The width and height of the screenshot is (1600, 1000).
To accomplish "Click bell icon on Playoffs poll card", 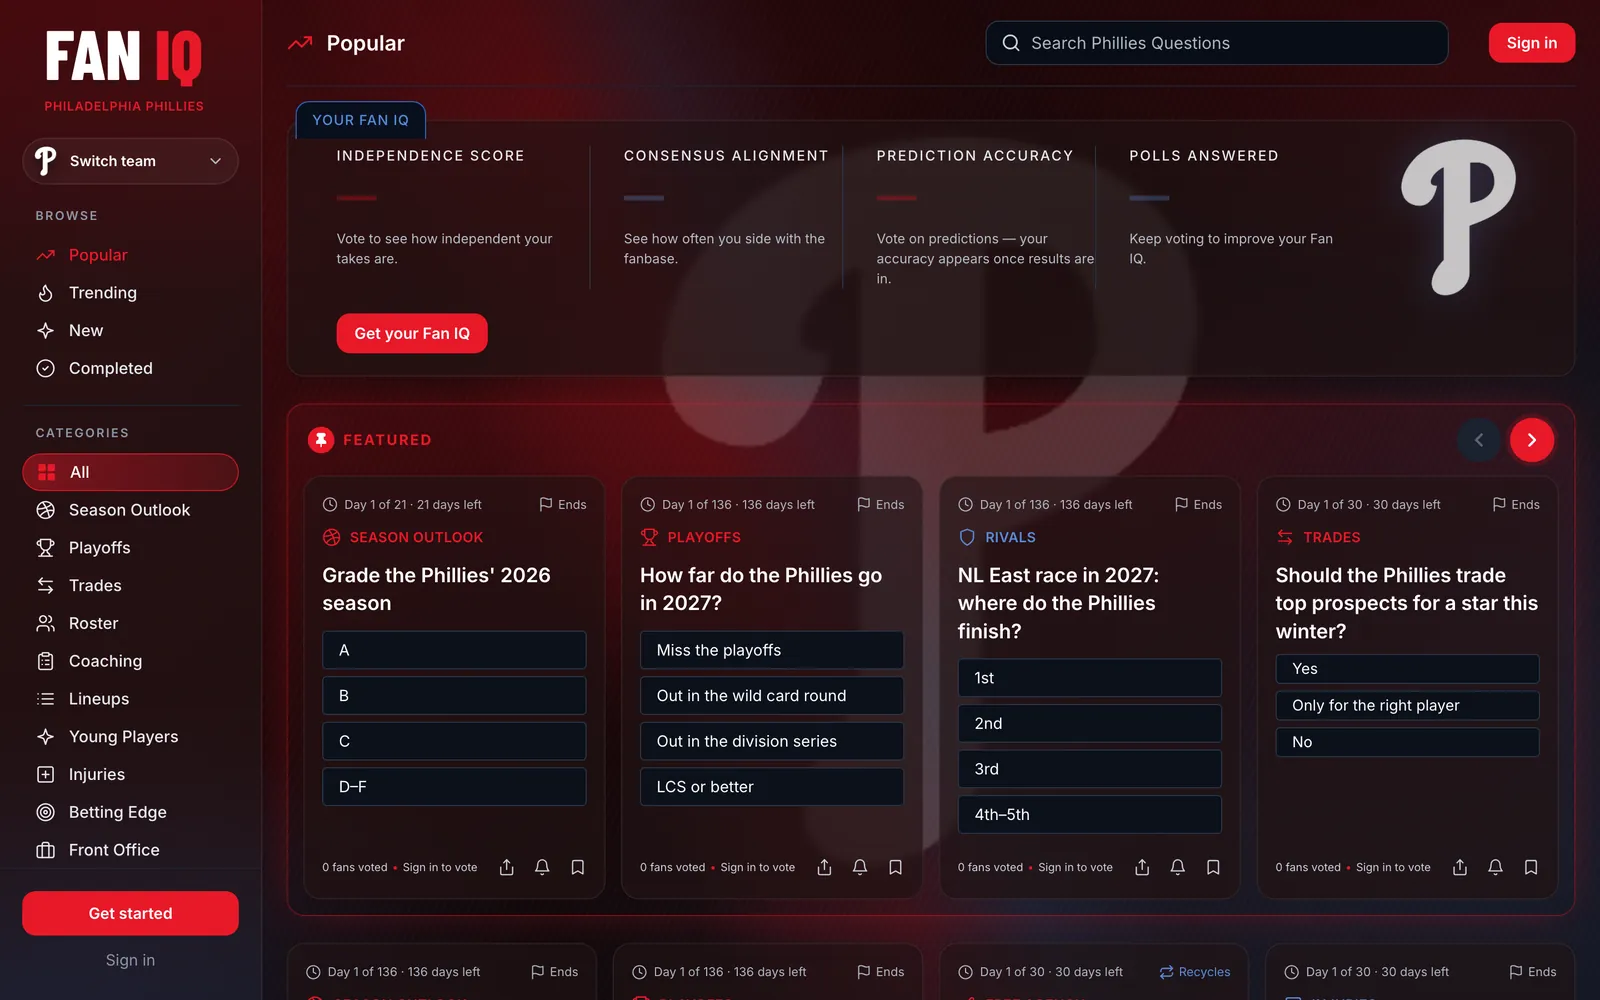I will coord(860,867).
